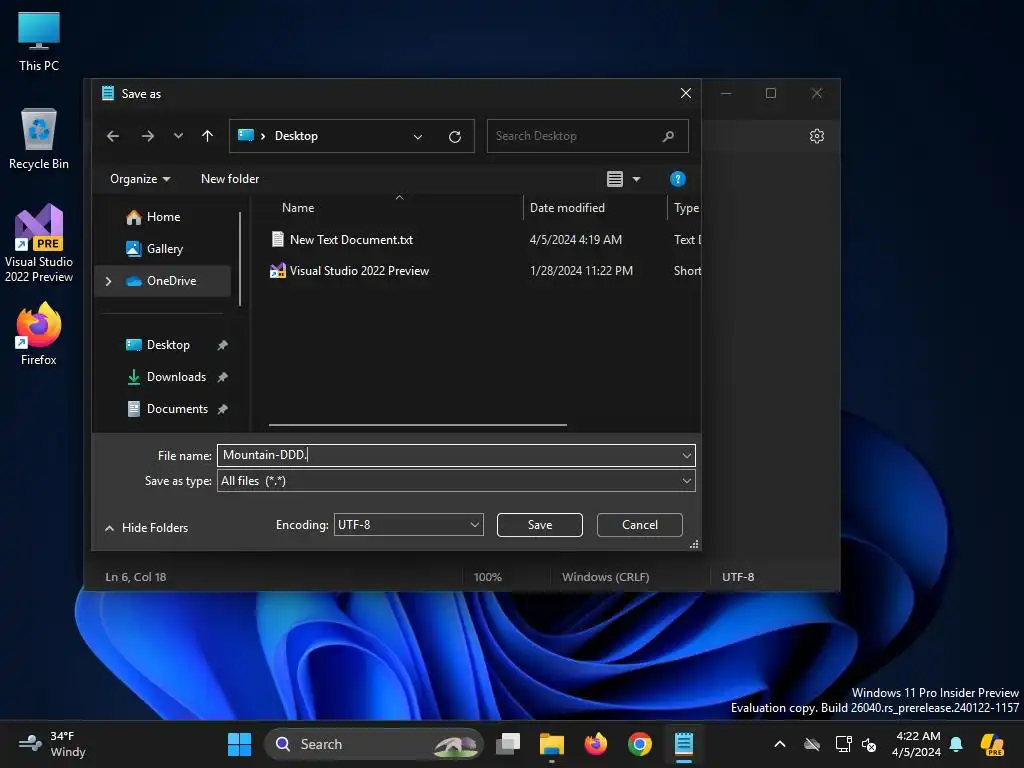This screenshot has width=1024, height=768.
Task: Create a New folder
Action: coord(230,179)
